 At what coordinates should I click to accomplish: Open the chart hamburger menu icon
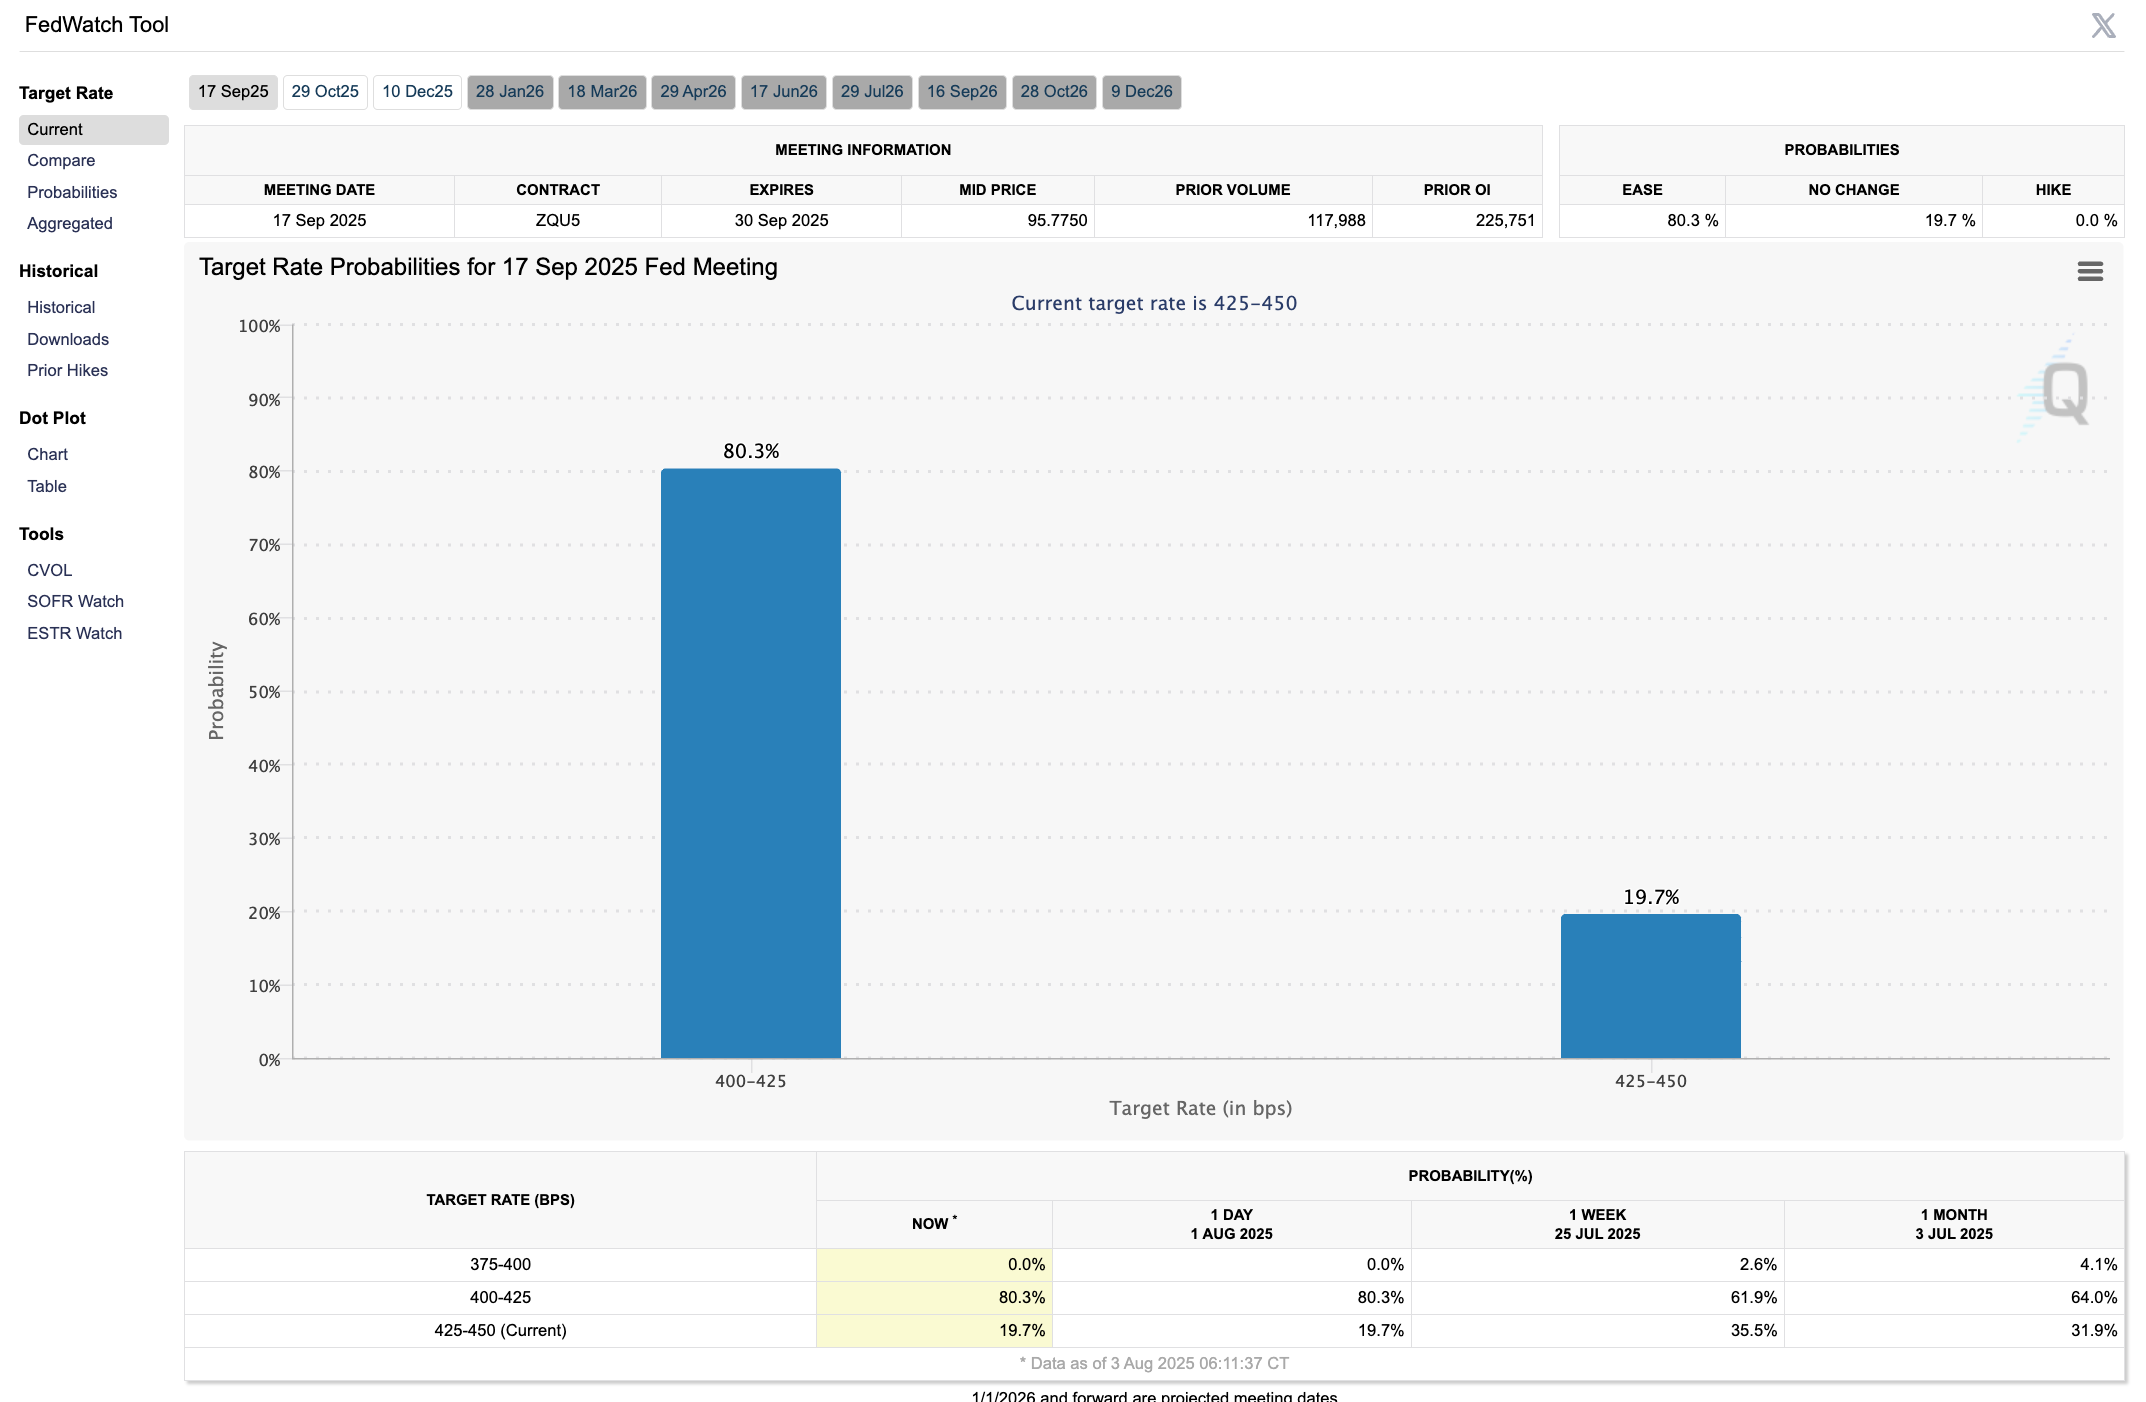(2089, 271)
